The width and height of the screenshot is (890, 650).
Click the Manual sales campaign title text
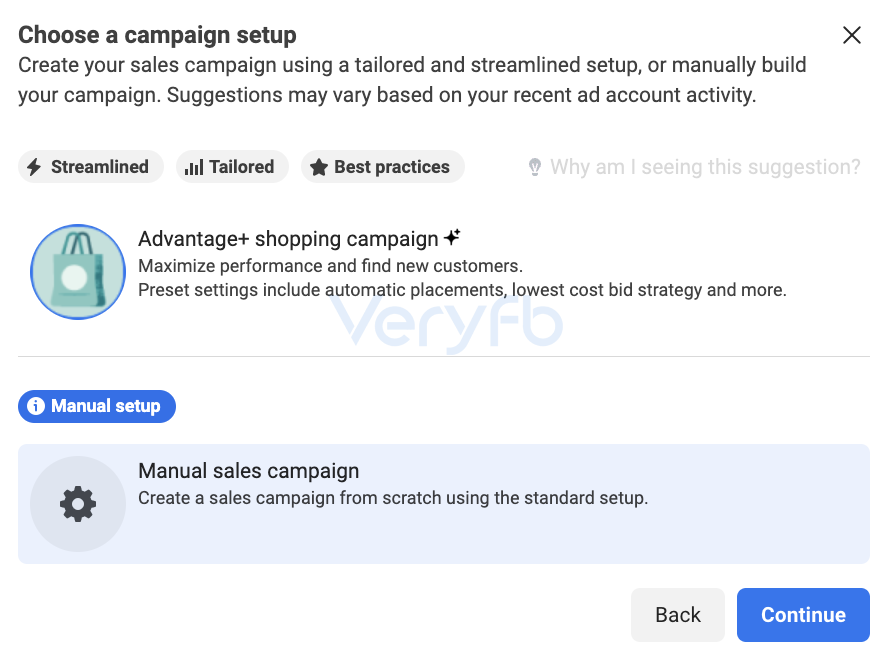point(249,471)
